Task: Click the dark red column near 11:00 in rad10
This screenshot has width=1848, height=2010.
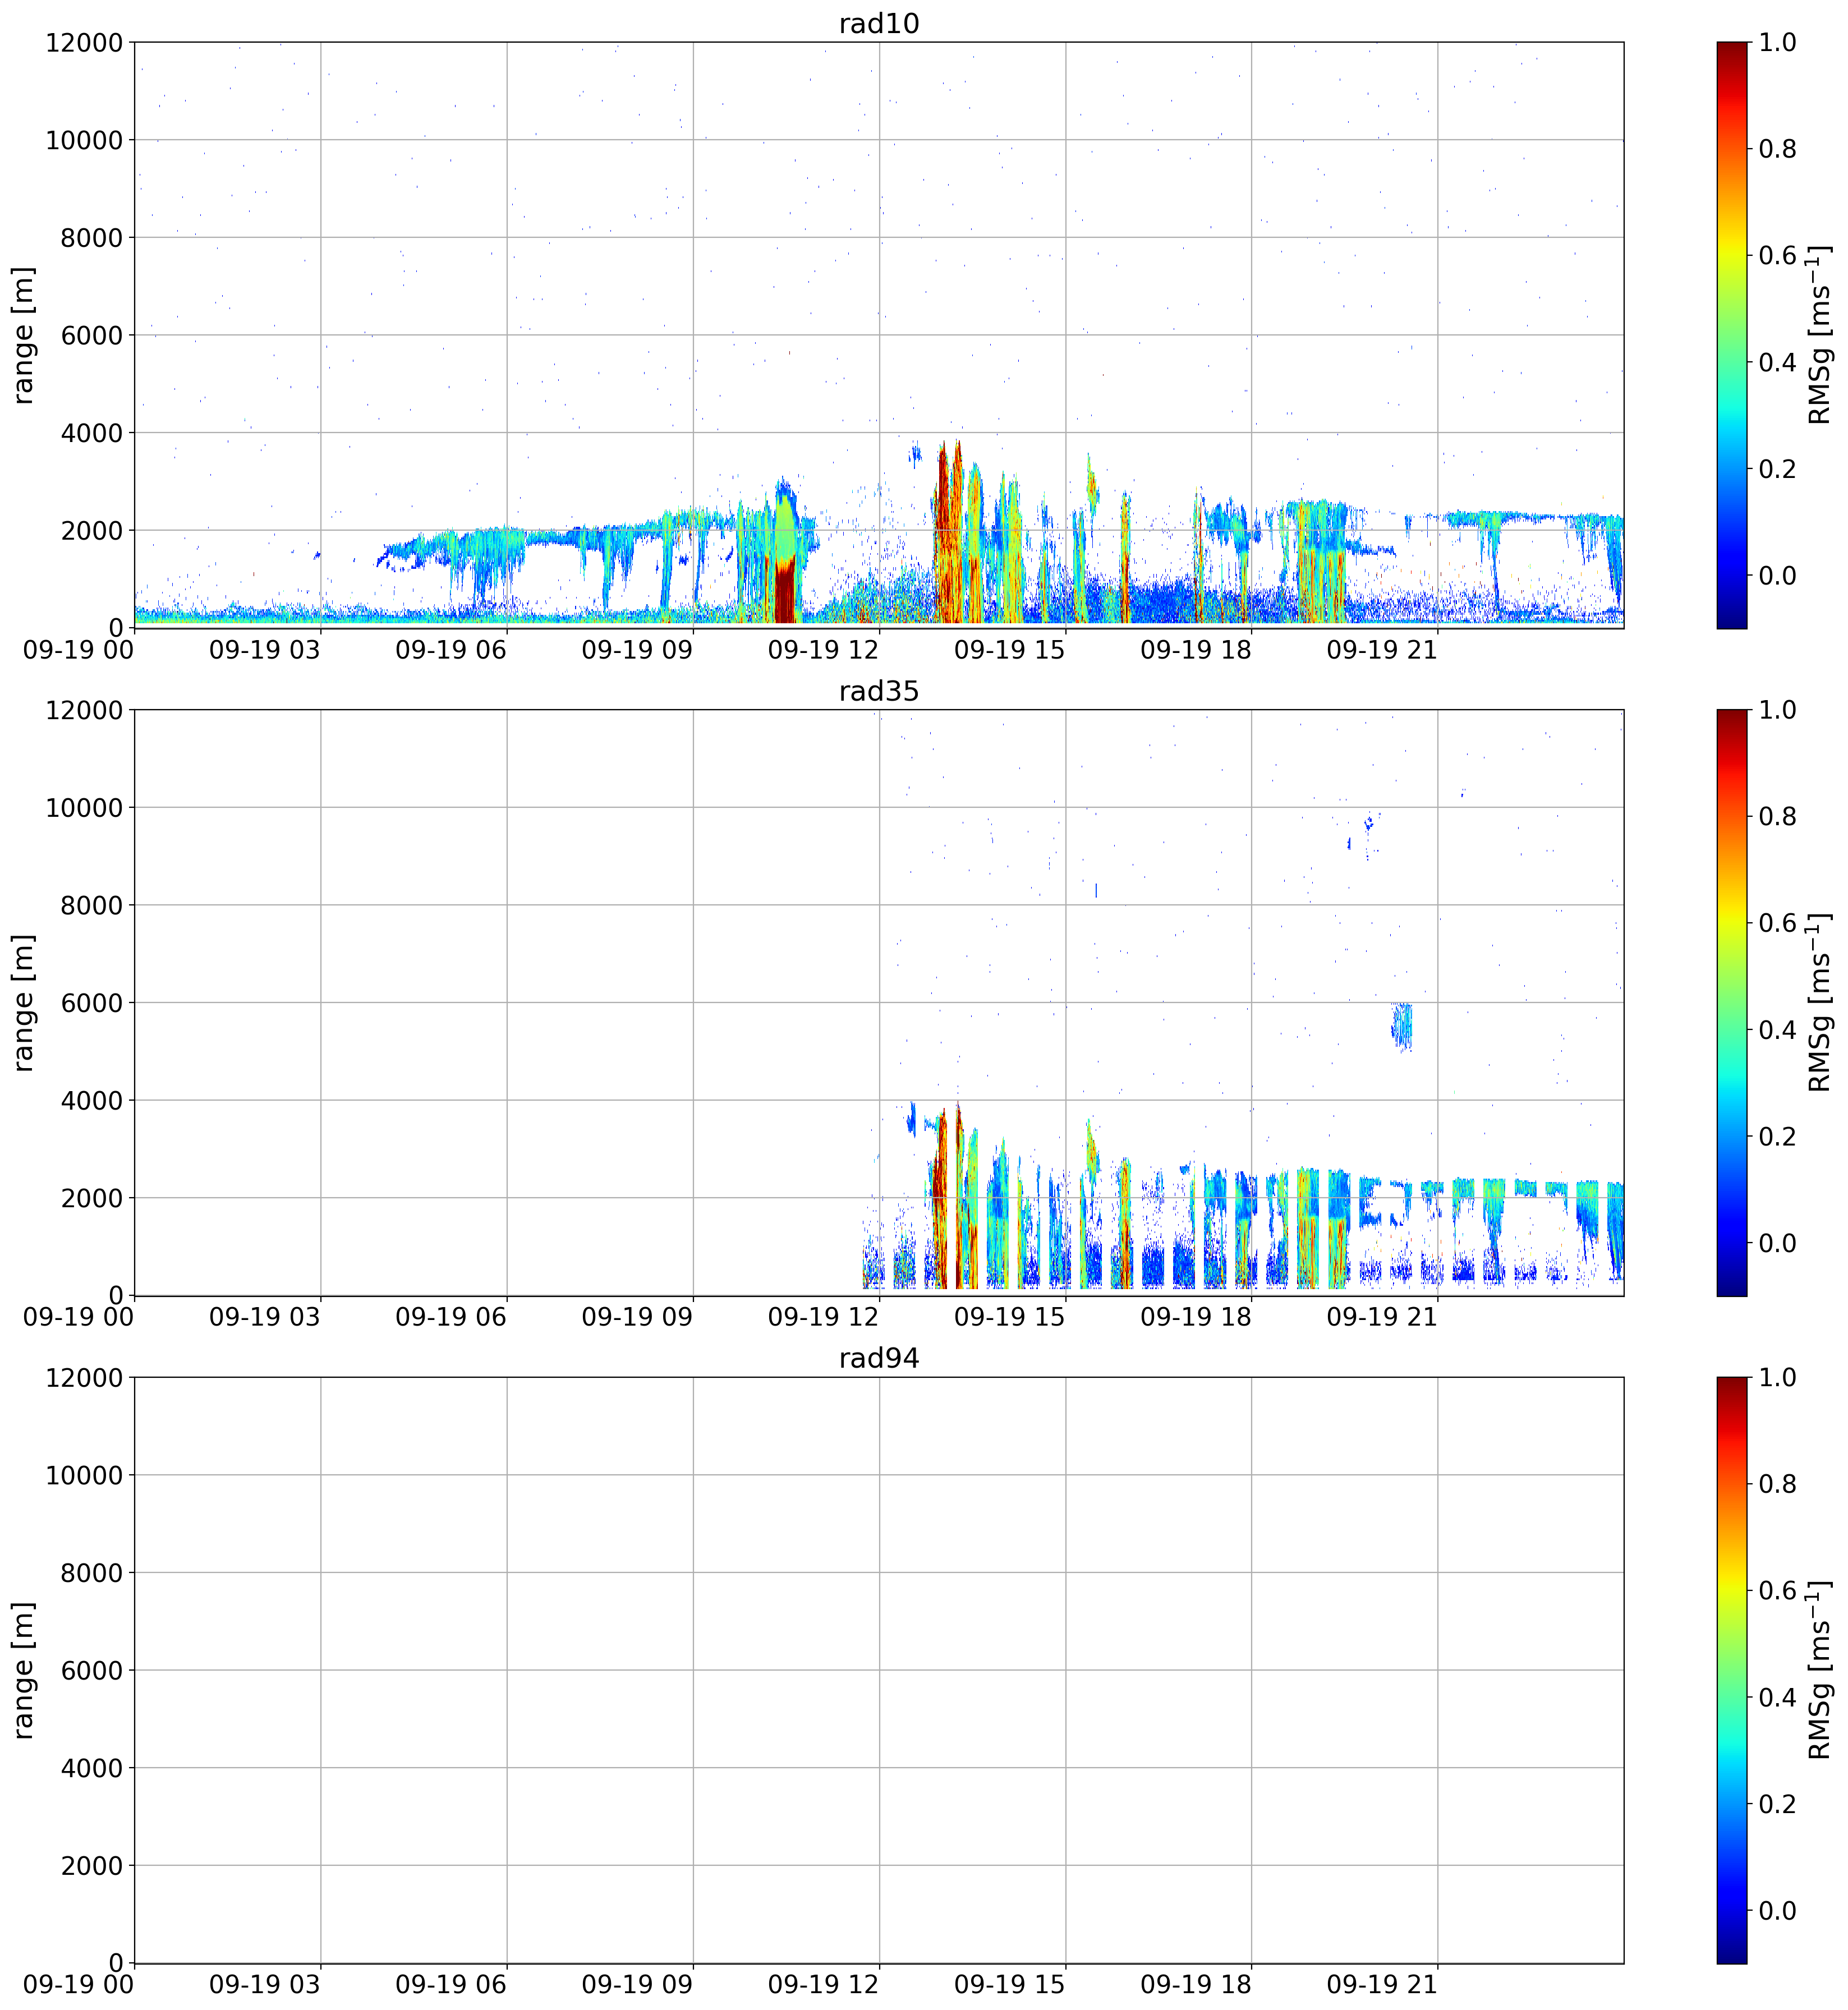Action: [x=785, y=590]
